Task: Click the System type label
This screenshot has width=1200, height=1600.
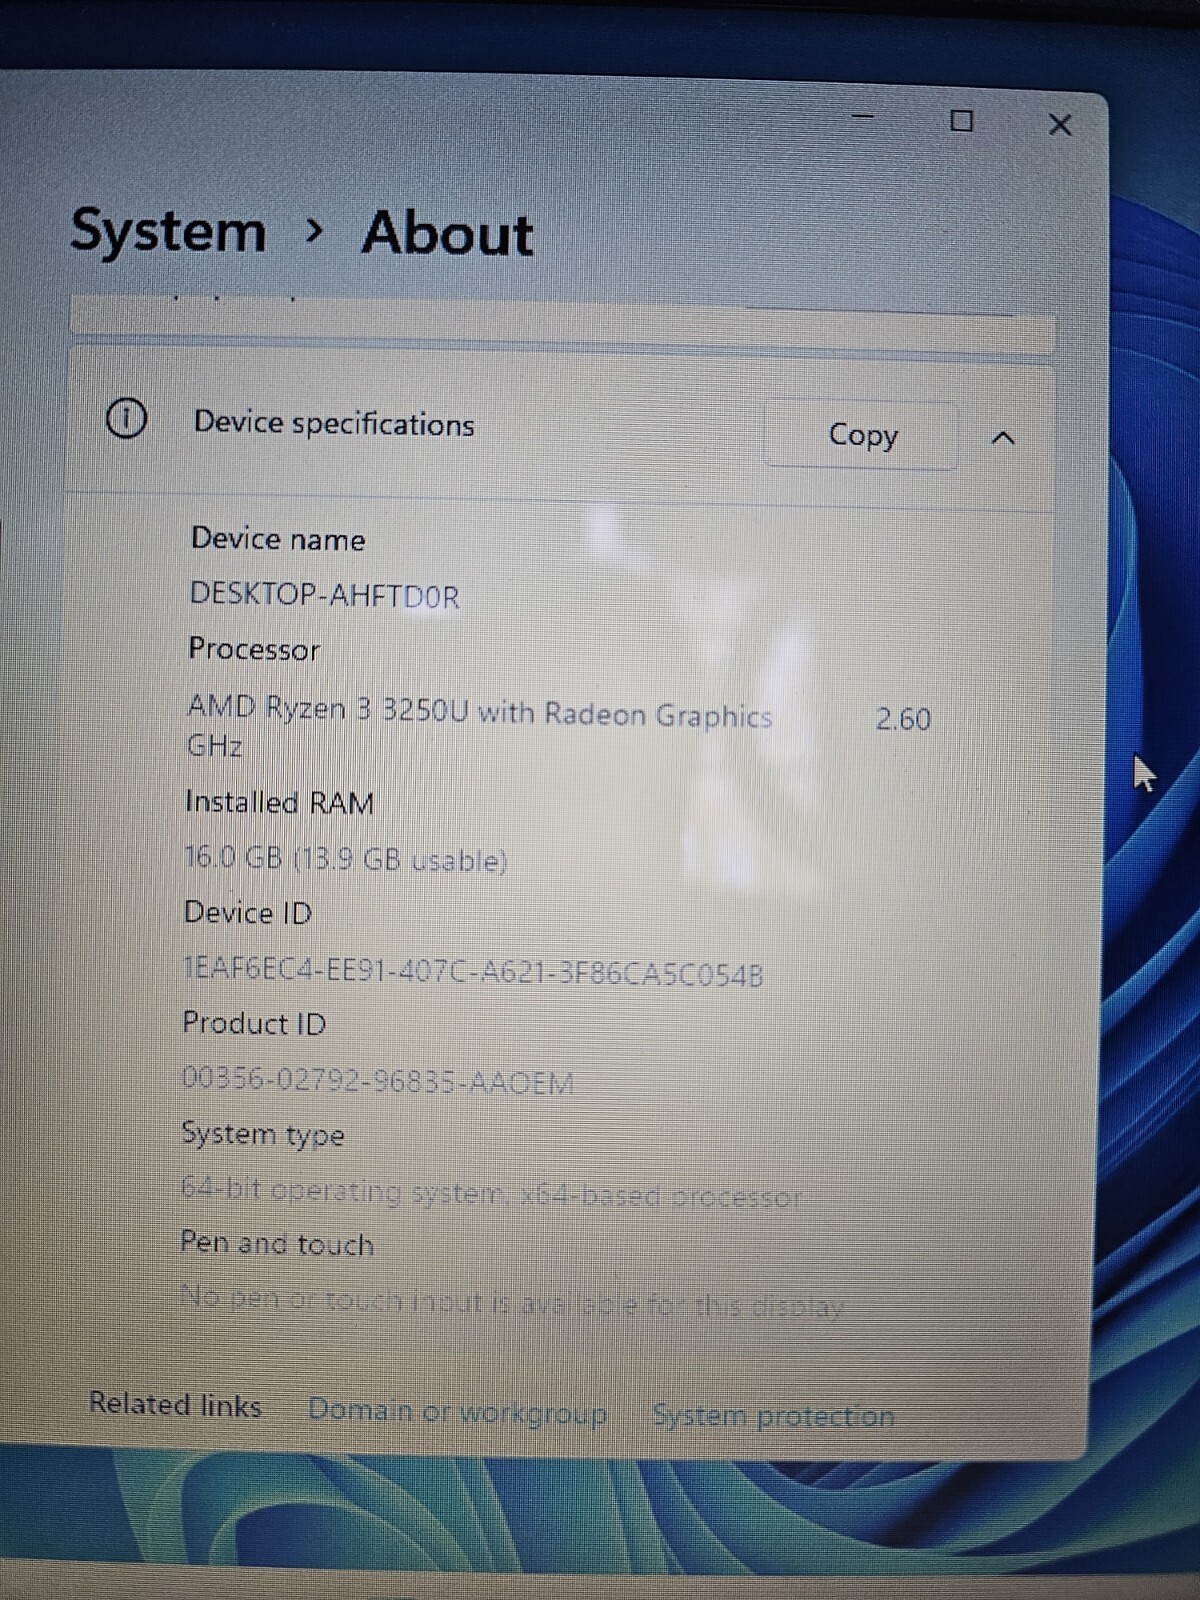Action: [263, 1134]
